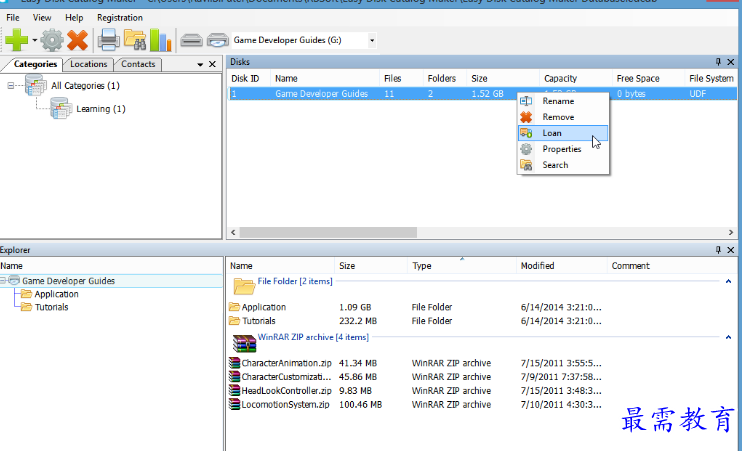Select the Tutorials folder in file list
The height and width of the screenshot is (451, 743).
(x=259, y=321)
